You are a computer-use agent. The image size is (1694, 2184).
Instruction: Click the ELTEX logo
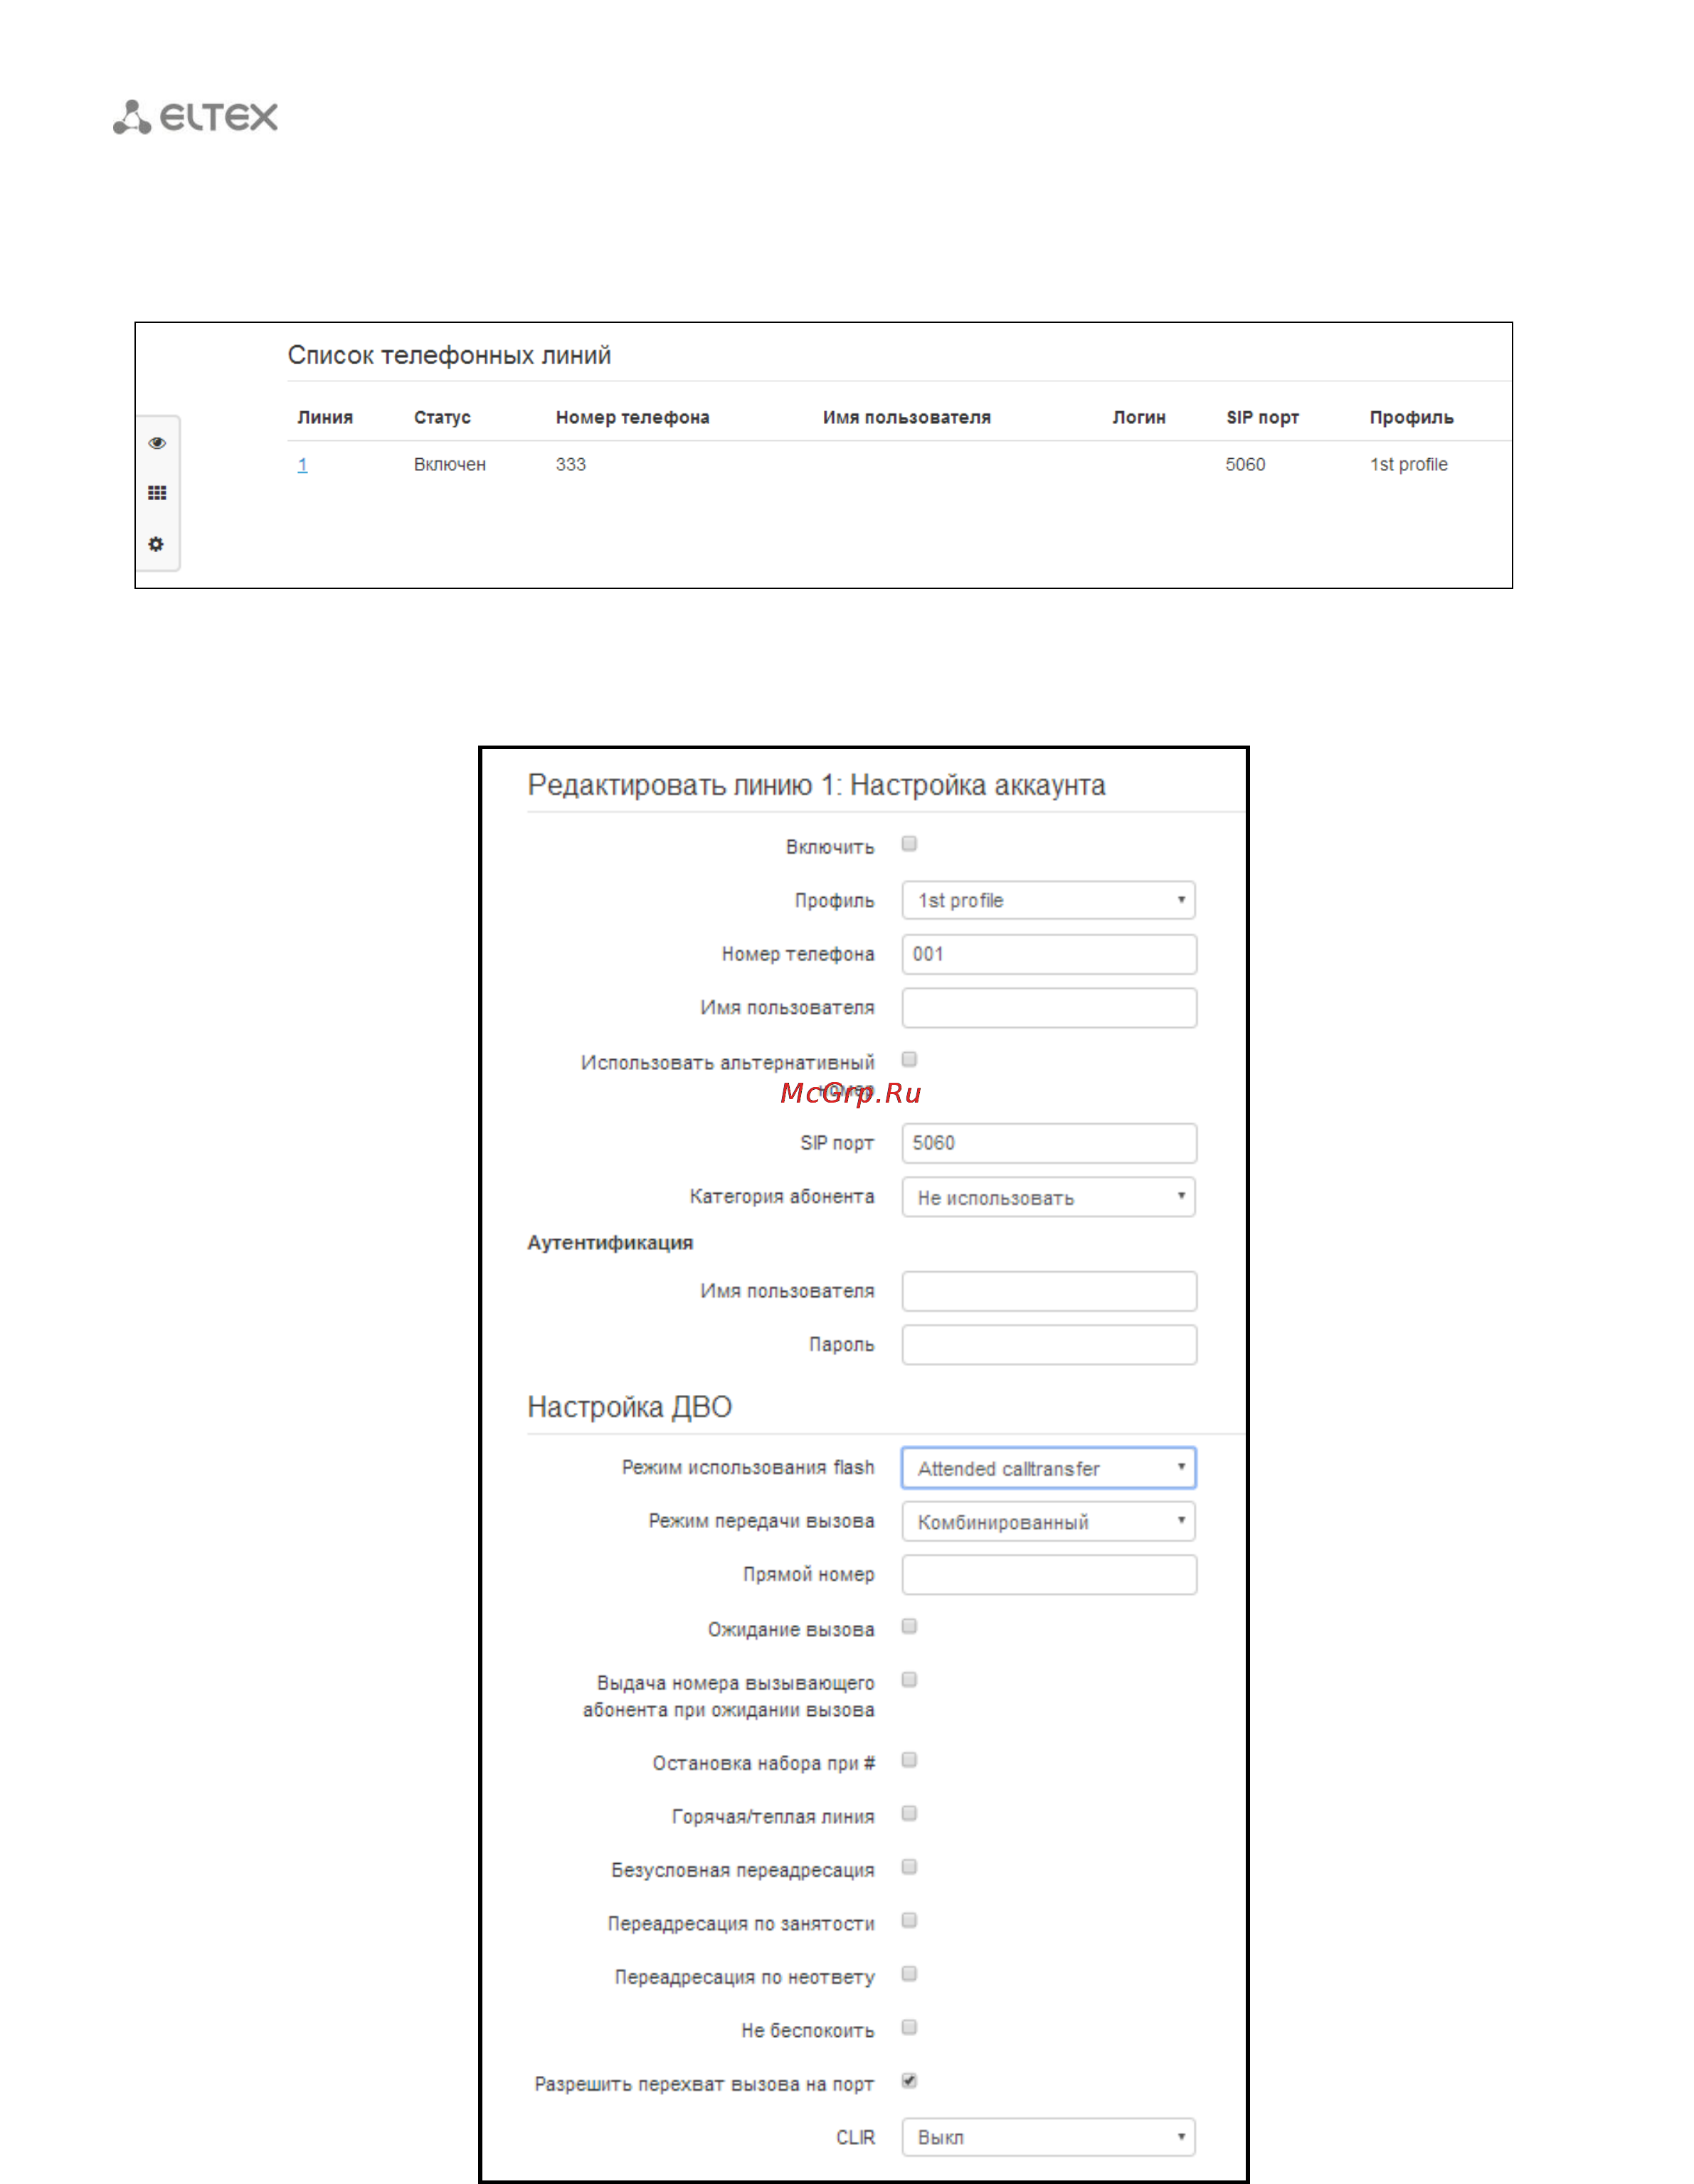[195, 117]
